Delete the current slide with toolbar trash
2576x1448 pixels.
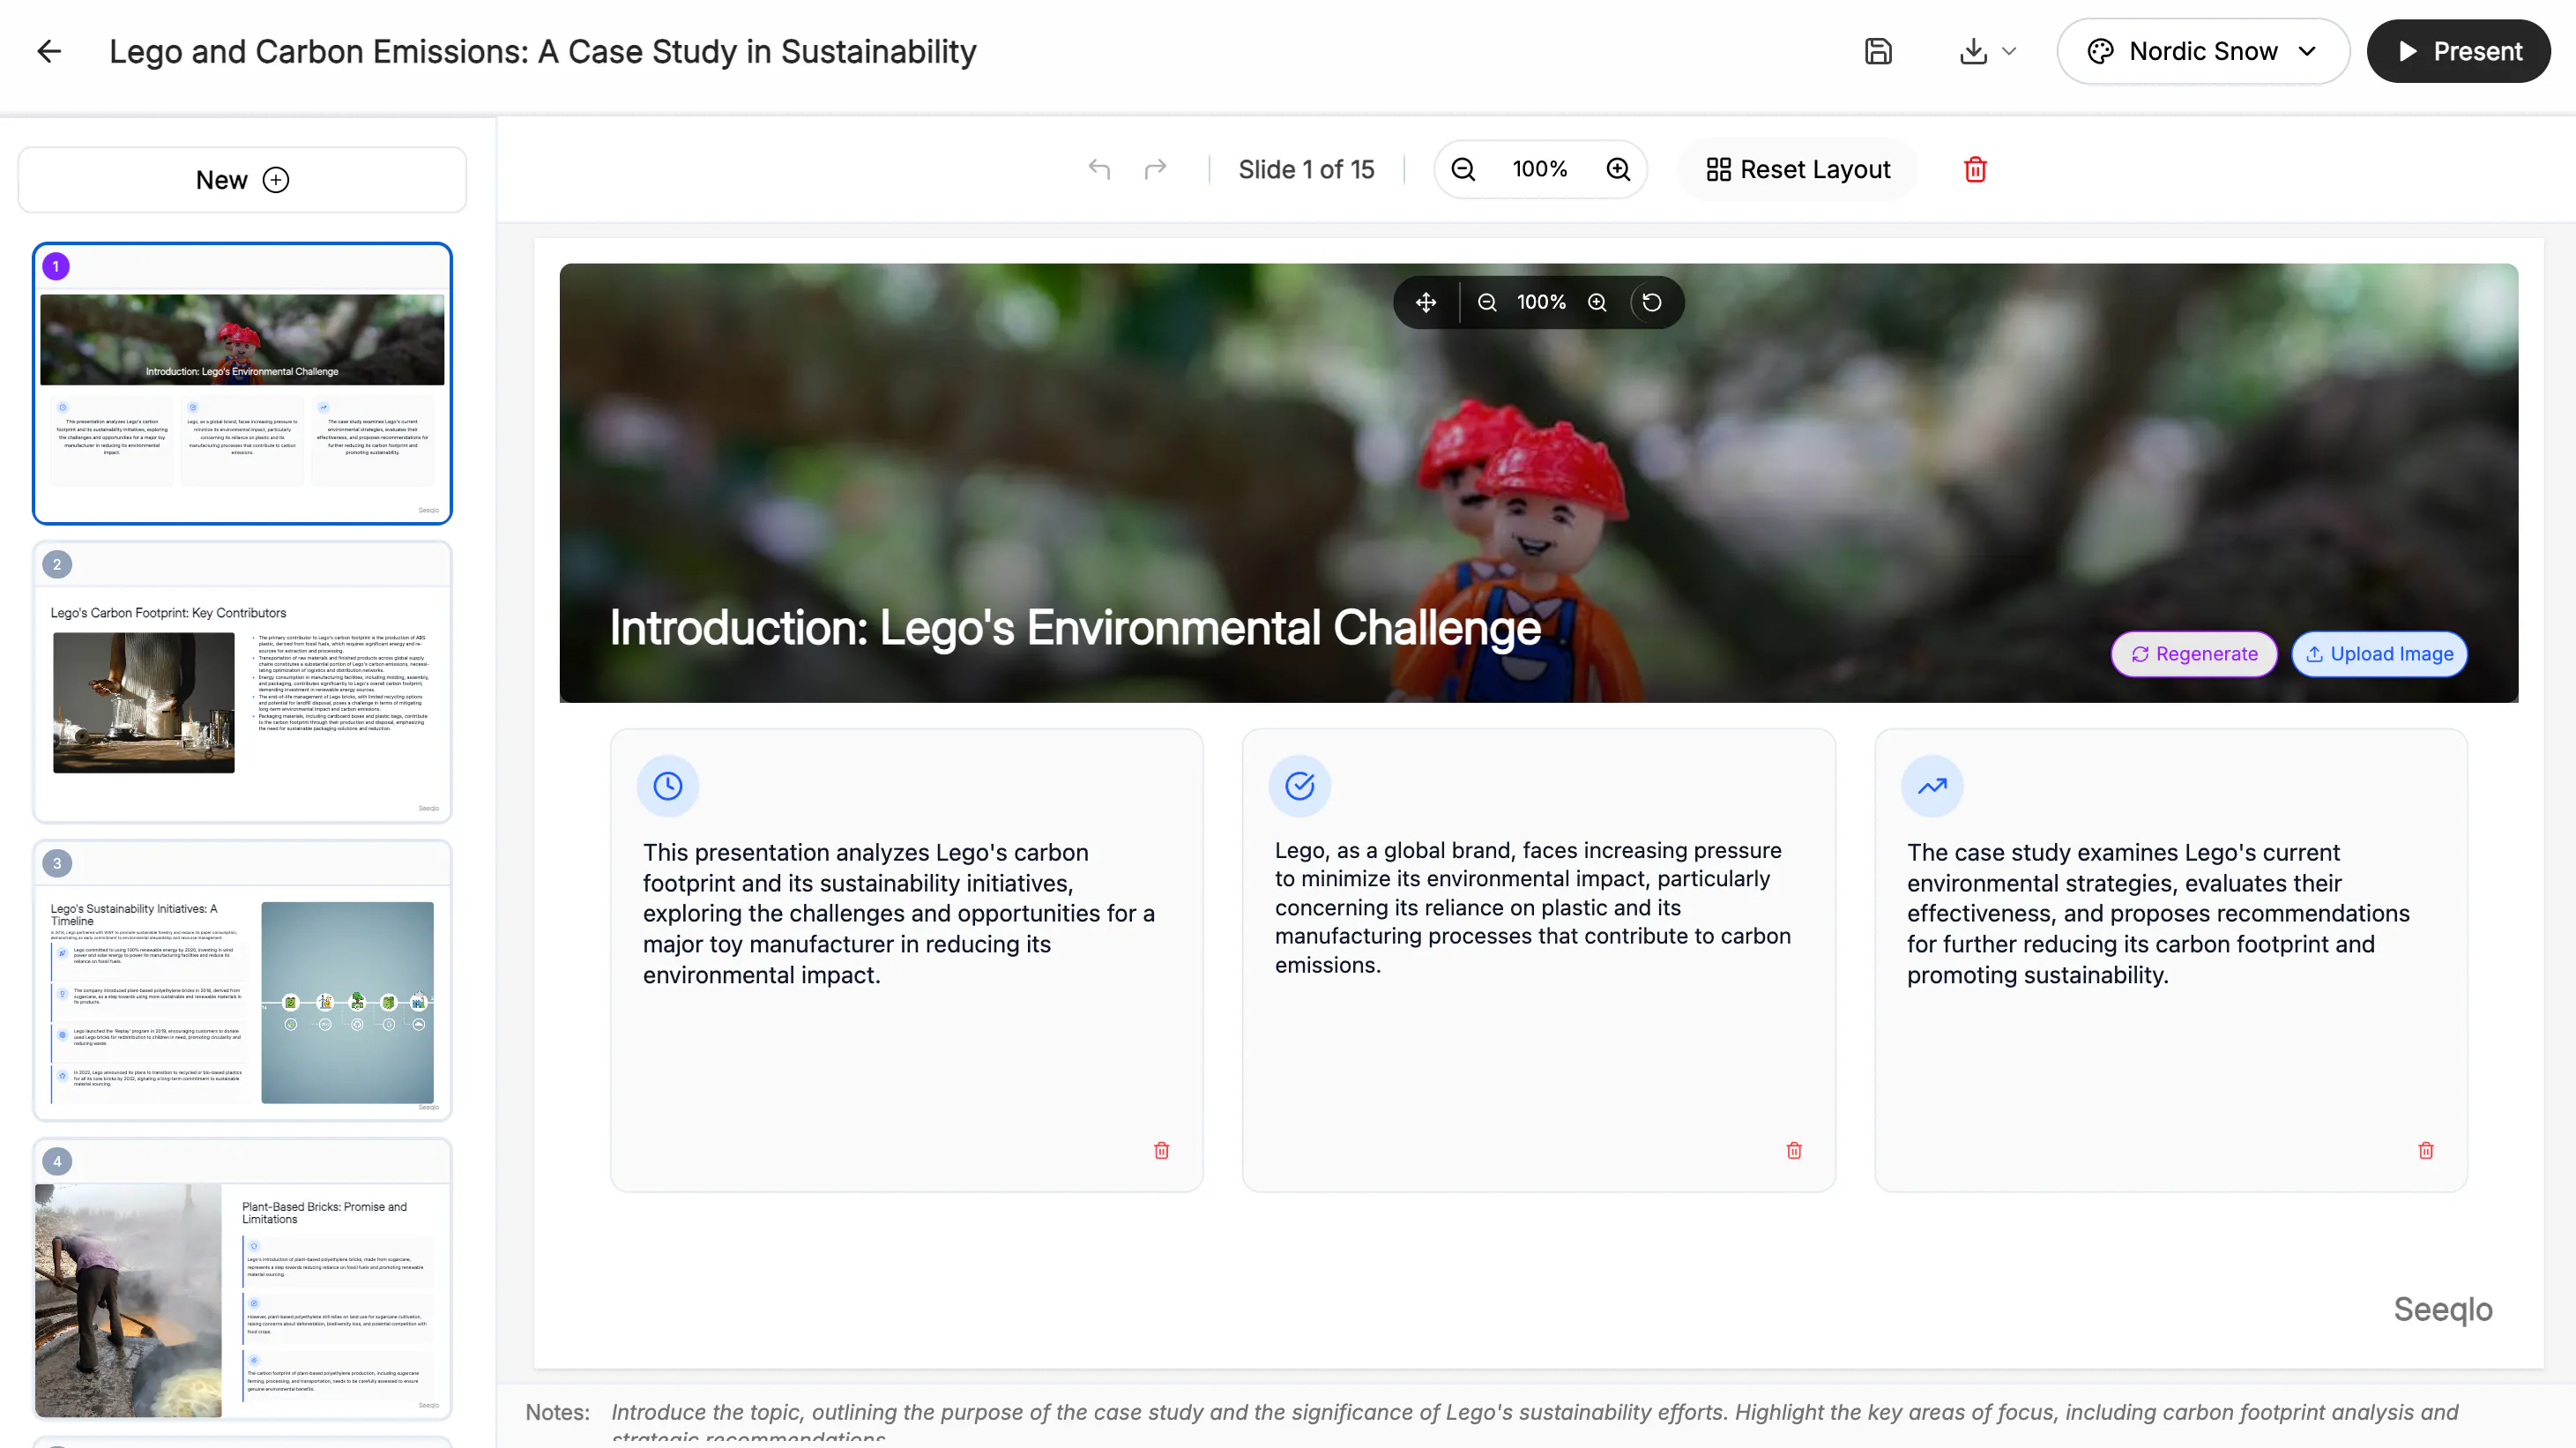click(x=1975, y=169)
